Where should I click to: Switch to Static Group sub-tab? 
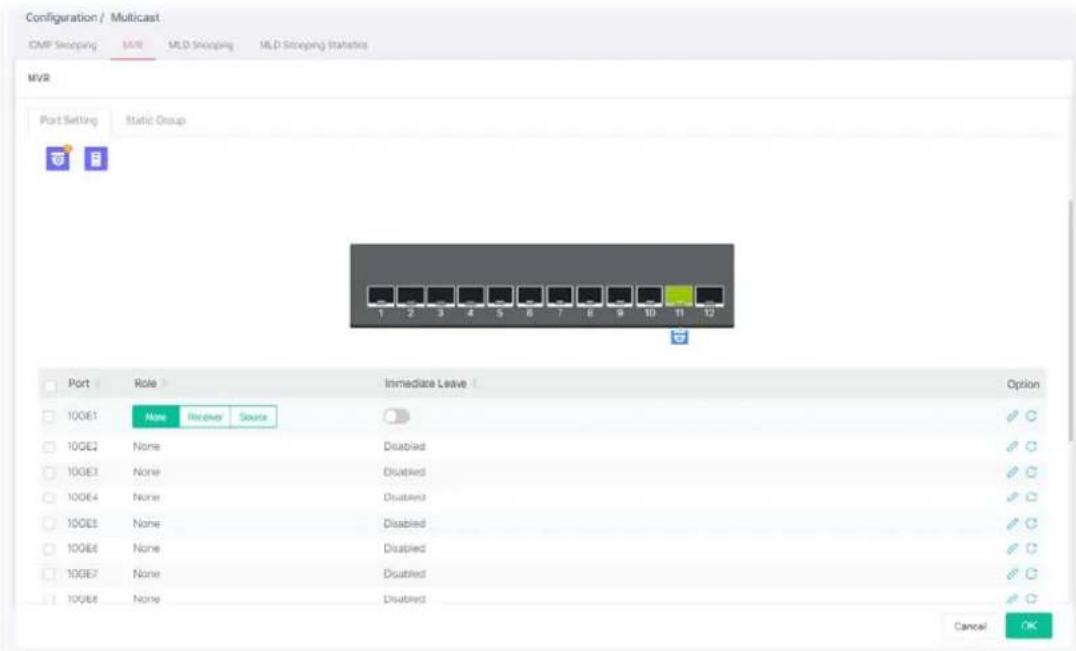(x=156, y=120)
